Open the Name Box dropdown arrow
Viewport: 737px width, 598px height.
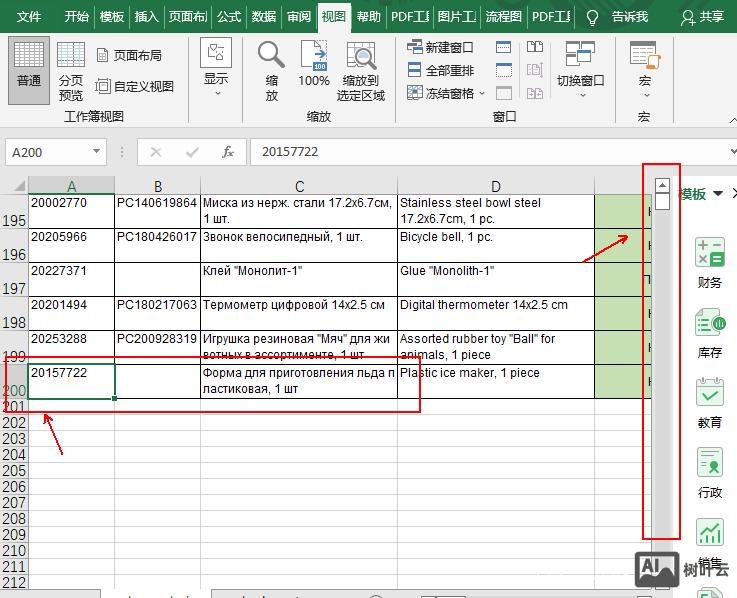tap(97, 152)
